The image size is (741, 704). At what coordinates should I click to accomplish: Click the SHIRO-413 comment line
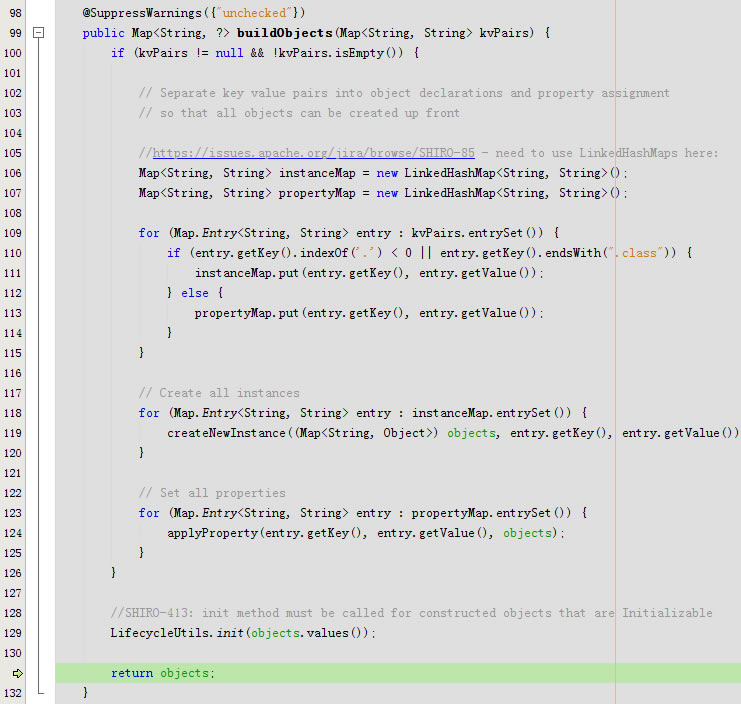point(411,613)
